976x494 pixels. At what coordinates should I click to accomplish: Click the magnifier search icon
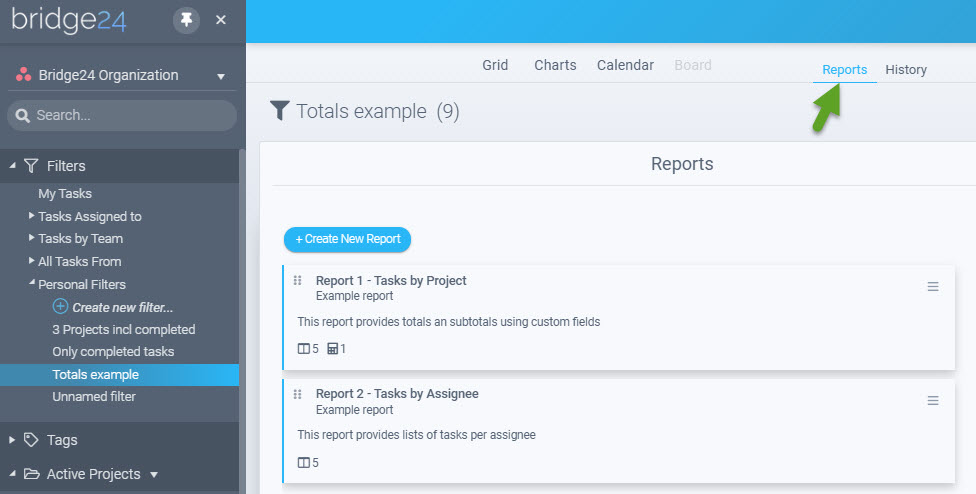pos(22,116)
